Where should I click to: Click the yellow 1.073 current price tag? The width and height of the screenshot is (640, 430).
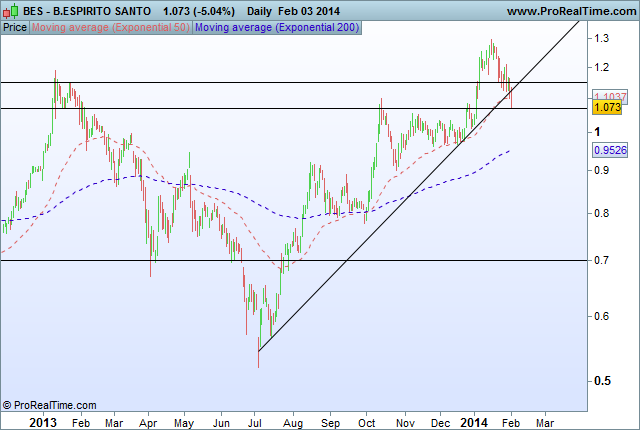point(607,107)
